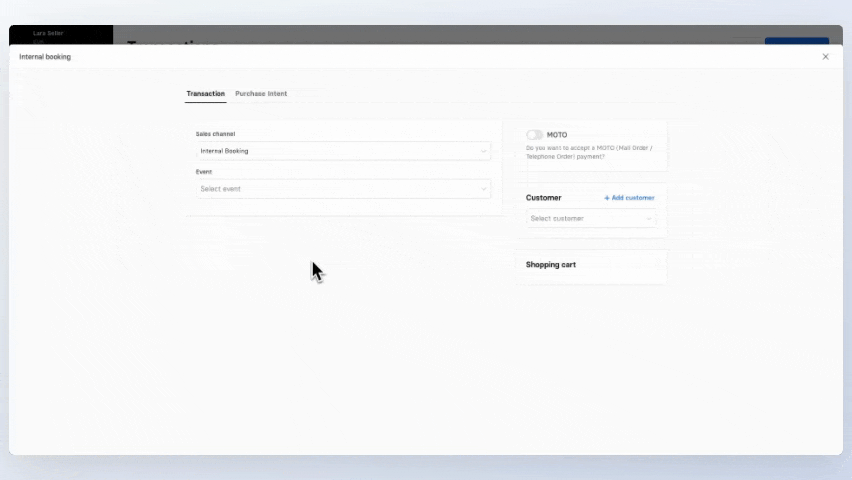Screen dimensions: 852x480
Task: Click the blue button behind the dialog
Action: 796,40
